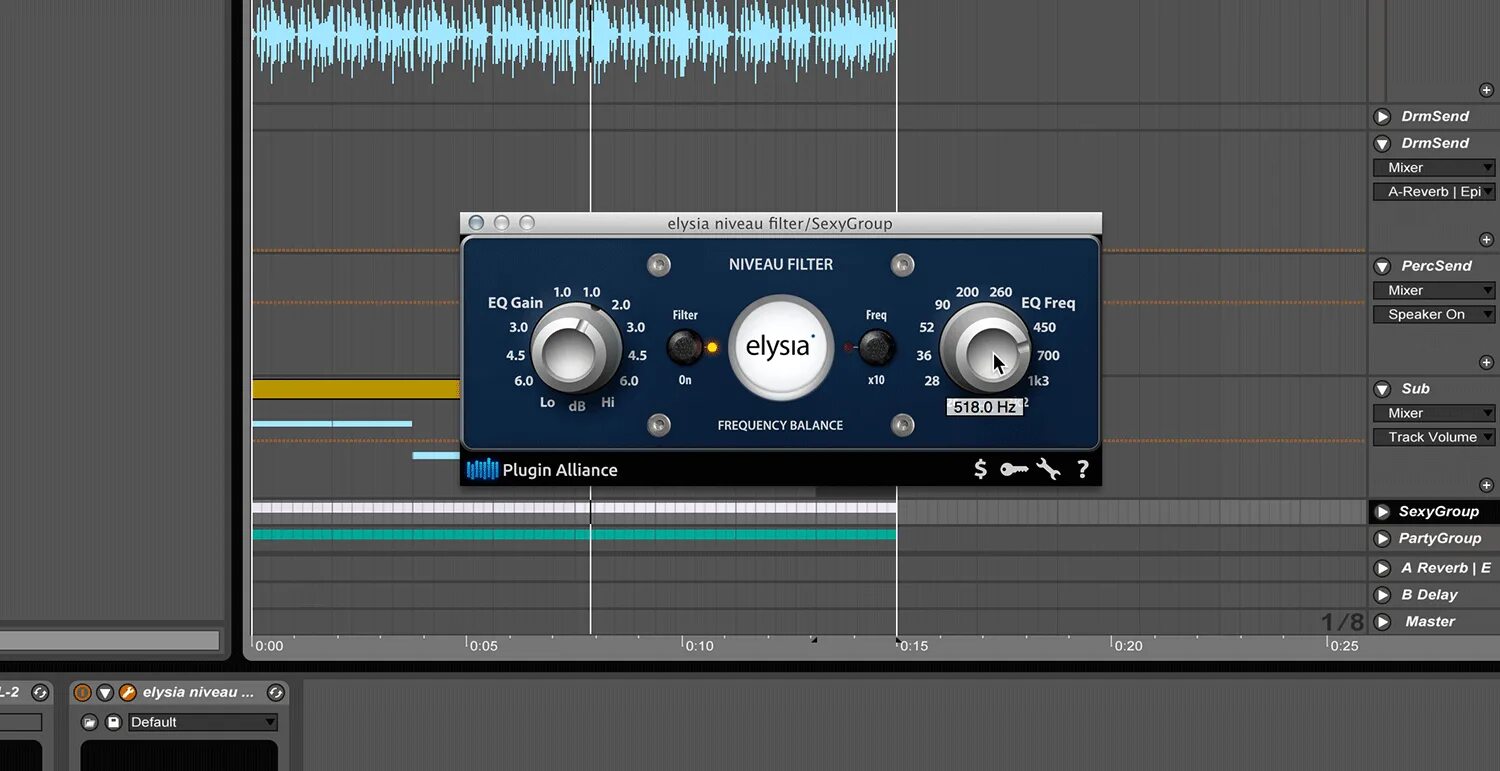Unfold the Master track
This screenshot has height=771, width=1500.
pyautogui.click(x=1382, y=622)
